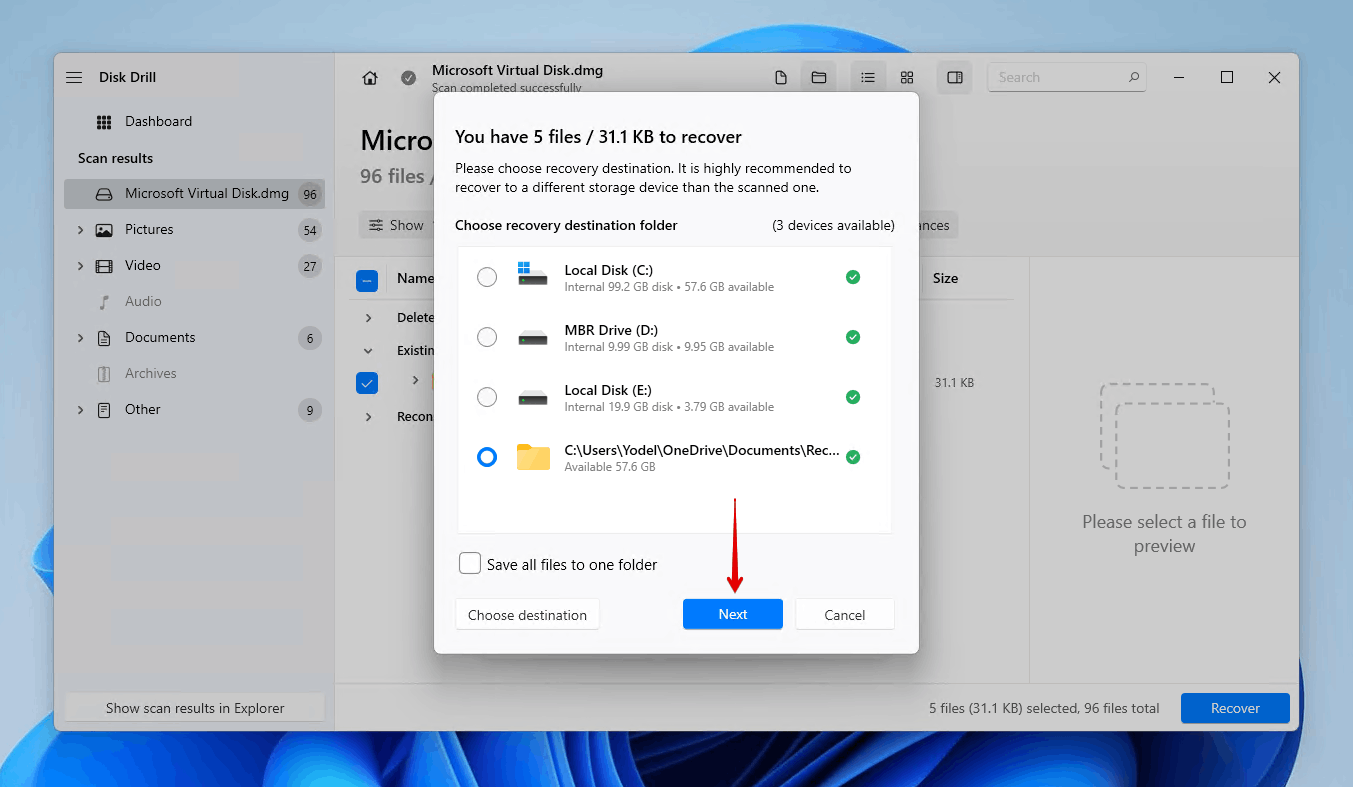Switch to grid view in the toolbar
Screen dimensions: 1353x787
[906, 77]
